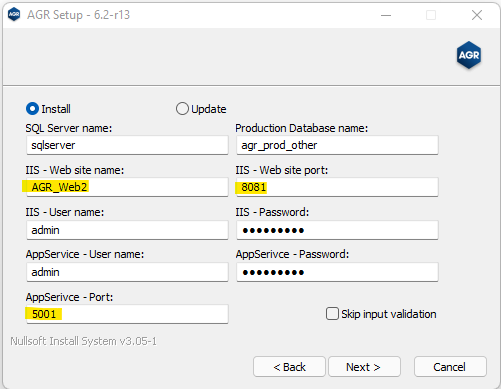The height and width of the screenshot is (389, 501).
Task: Minimize the AGR Setup window
Action: click(386, 15)
